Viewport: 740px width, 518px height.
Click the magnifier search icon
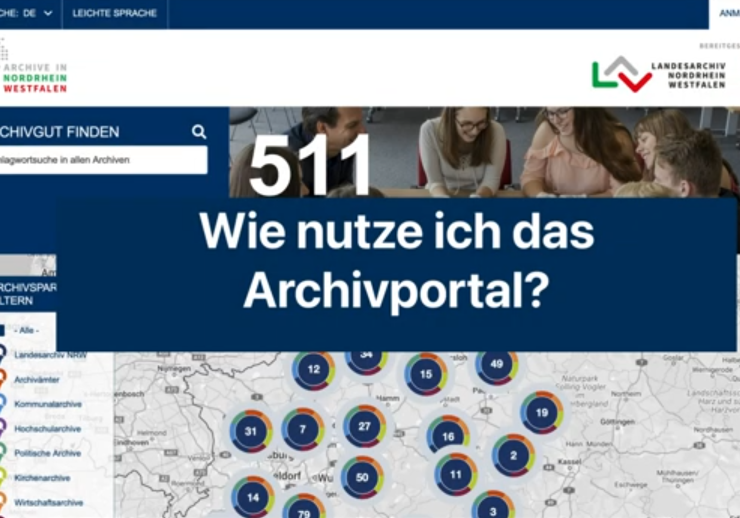click(199, 132)
